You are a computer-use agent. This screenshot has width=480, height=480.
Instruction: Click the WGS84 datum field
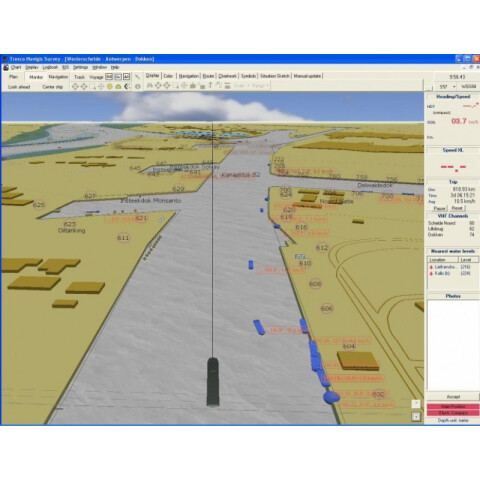point(468,87)
